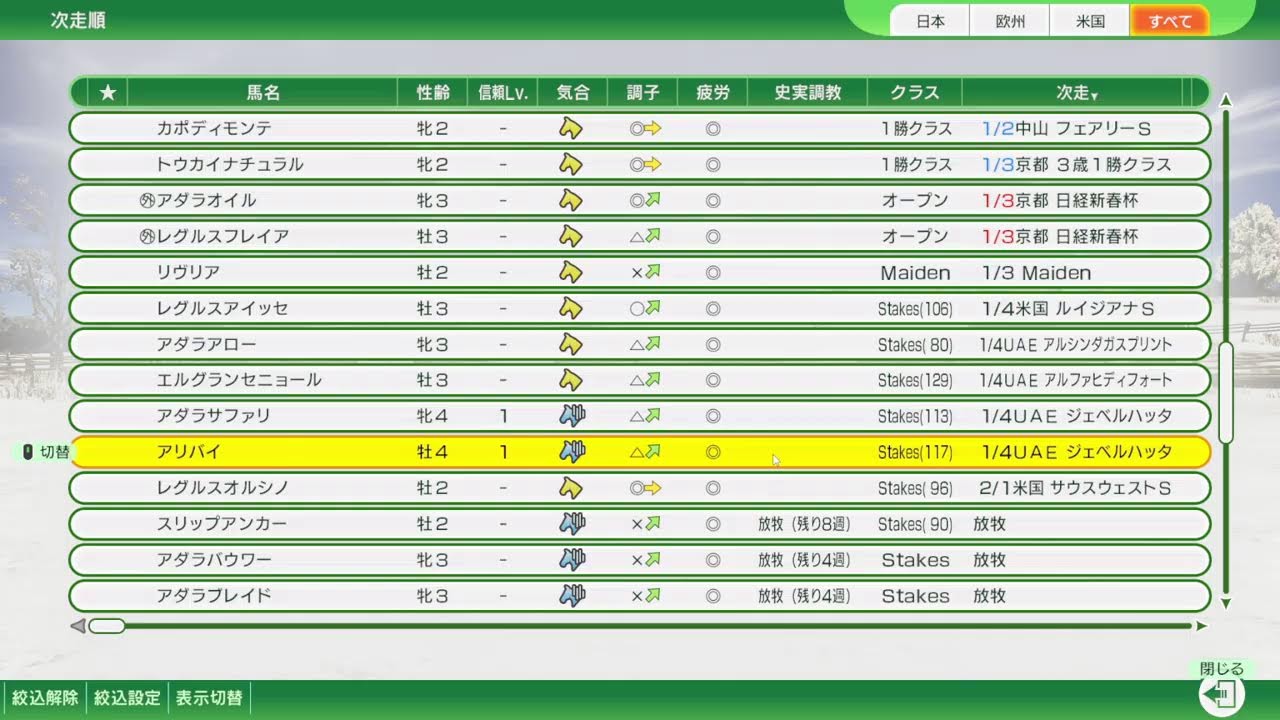
Task: Click the 表示切替 display switch button
Action: (x=209, y=698)
